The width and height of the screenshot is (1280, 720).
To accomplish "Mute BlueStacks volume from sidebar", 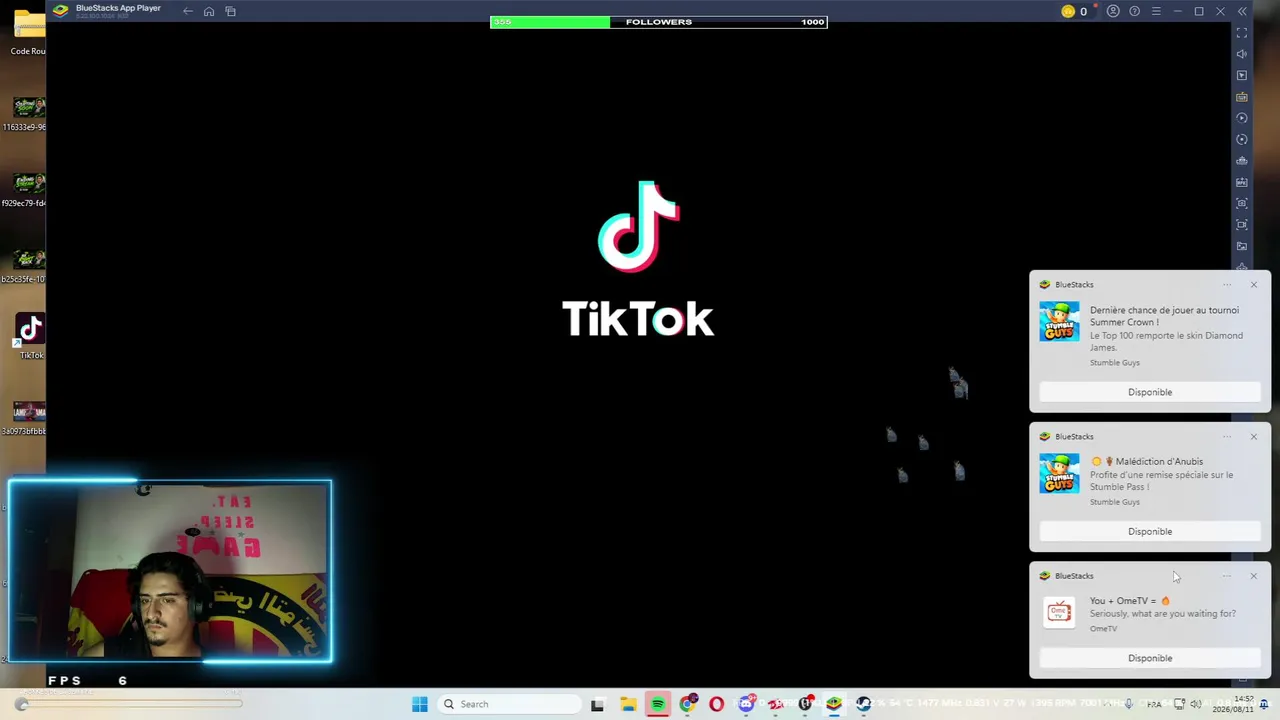I will [x=1242, y=54].
